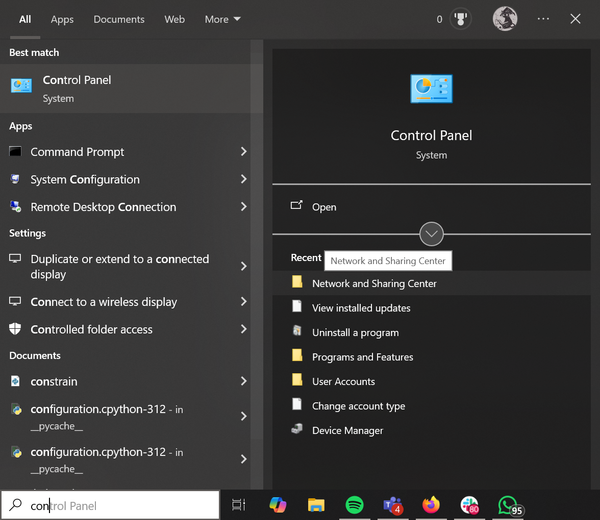Click the folder icon next to Programs and Features
Viewport: 600px width, 520px height.
(297, 355)
